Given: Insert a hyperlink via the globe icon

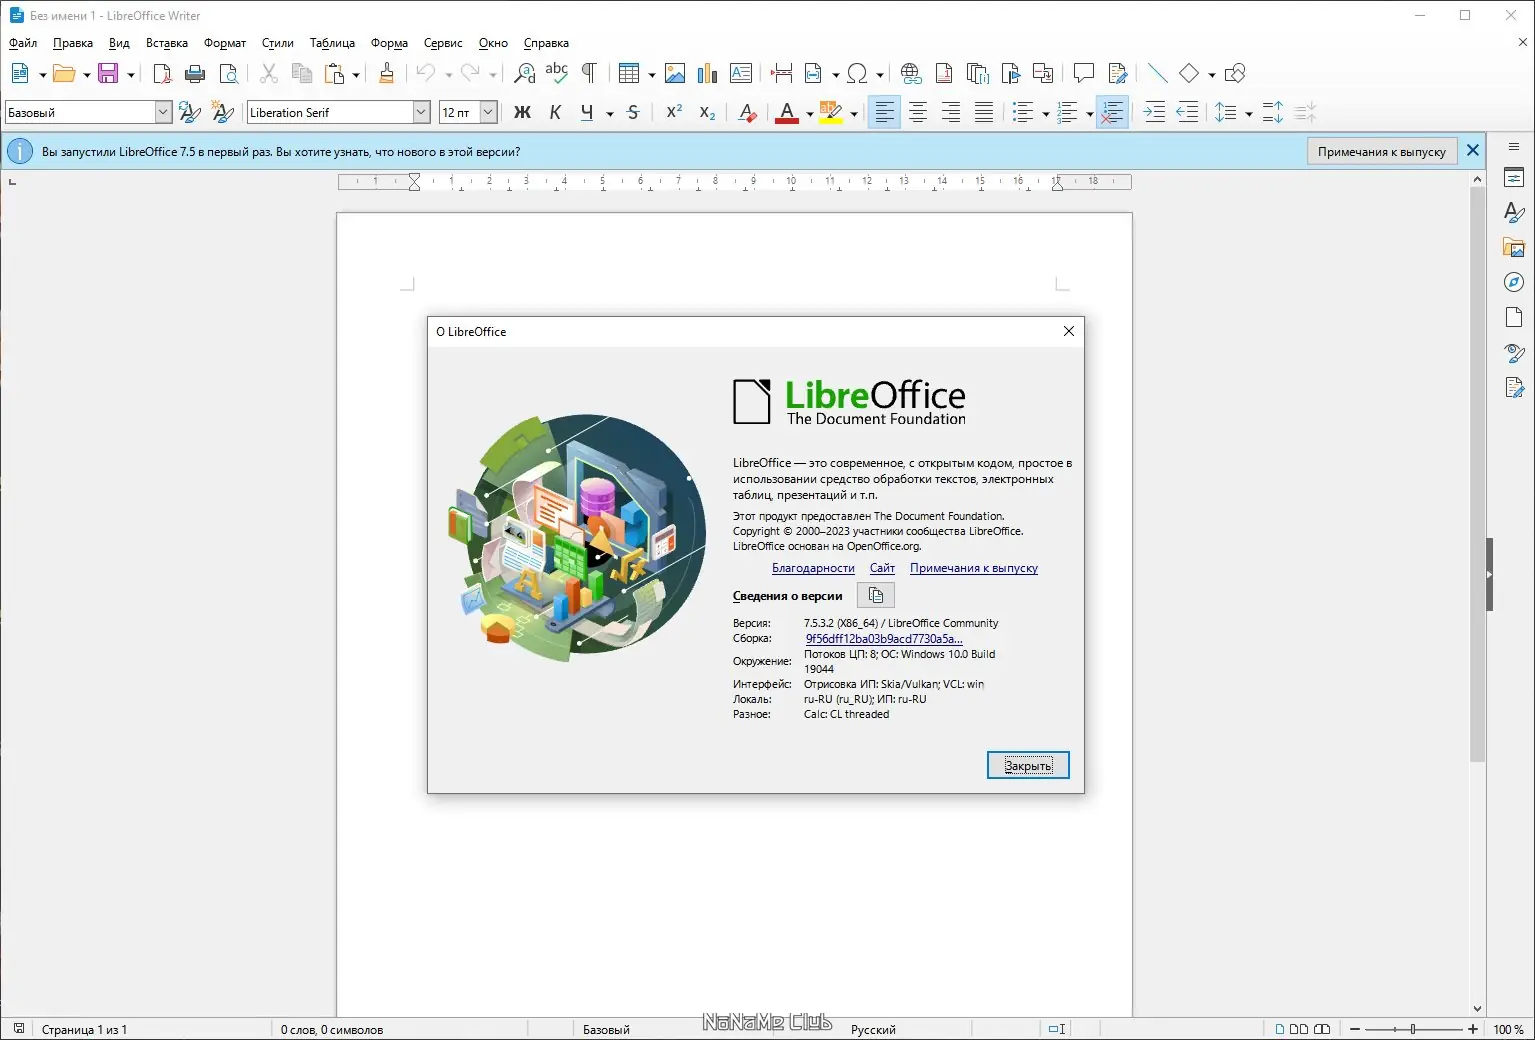Looking at the screenshot, I should pos(911,73).
